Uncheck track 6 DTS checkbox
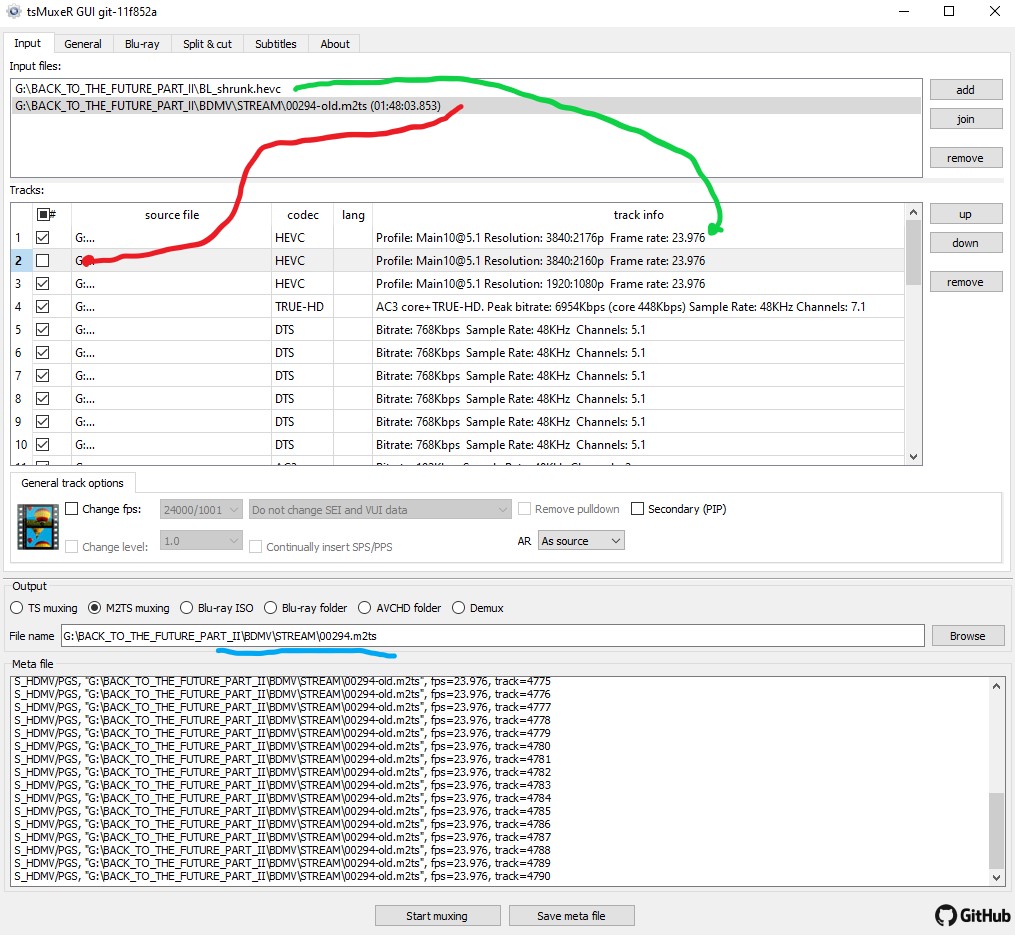The height and width of the screenshot is (935, 1015). pos(43,352)
